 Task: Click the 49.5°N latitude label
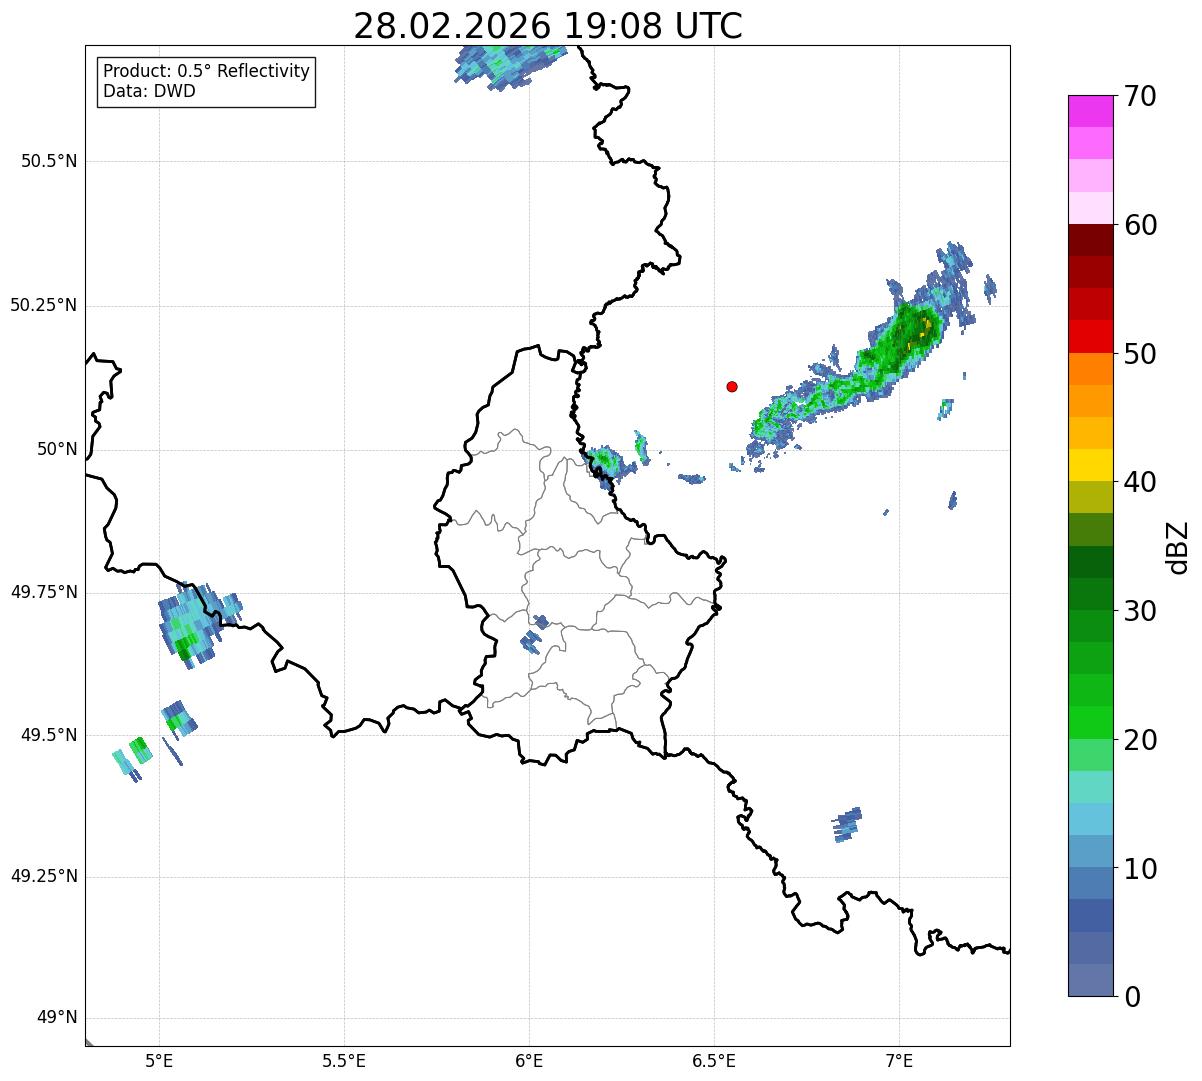click(x=49, y=735)
